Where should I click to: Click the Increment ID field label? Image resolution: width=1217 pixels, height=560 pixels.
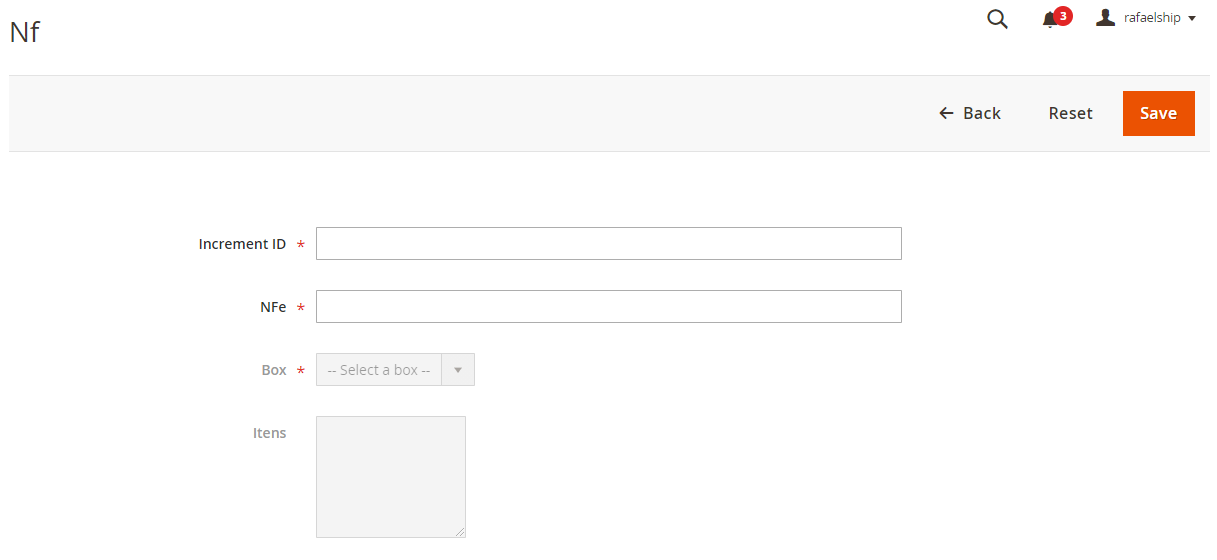pyautogui.click(x=242, y=244)
